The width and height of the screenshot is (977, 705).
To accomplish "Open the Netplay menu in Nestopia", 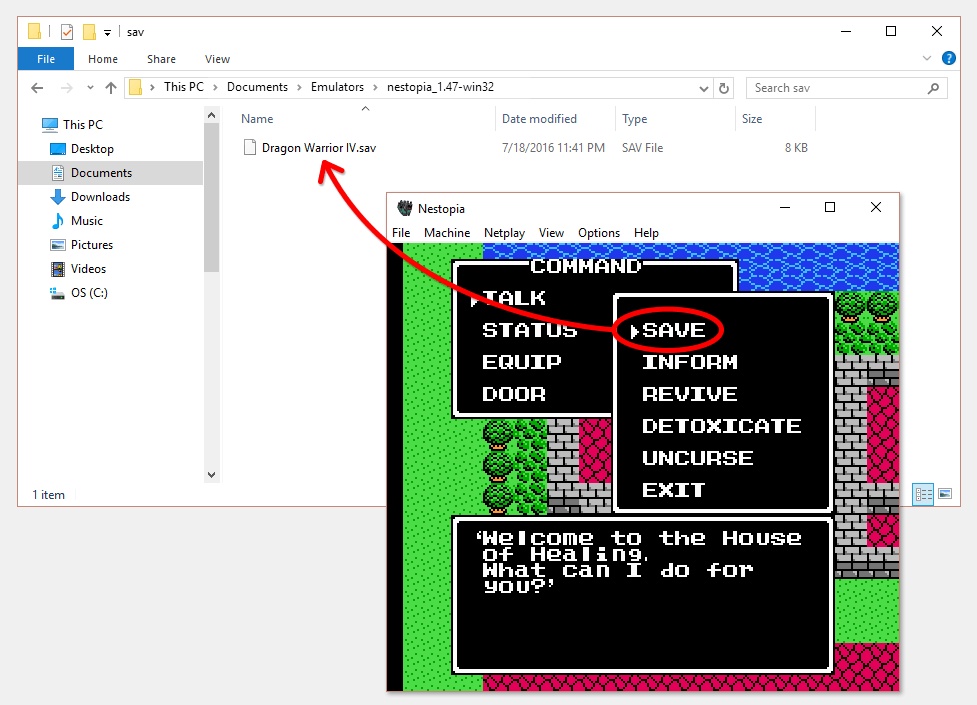I will [x=504, y=233].
